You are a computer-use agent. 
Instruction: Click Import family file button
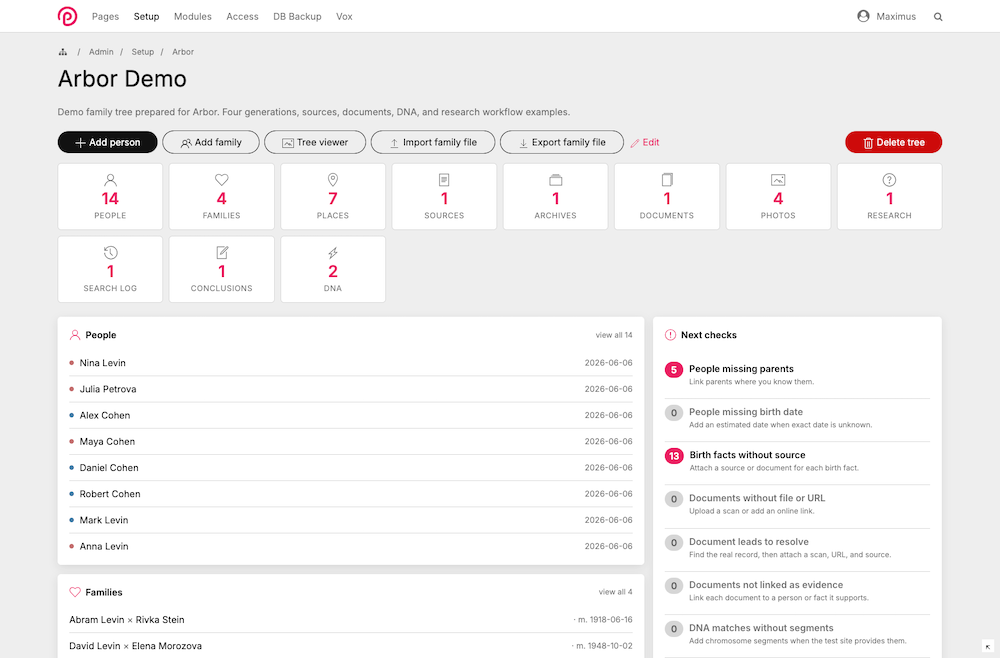433,142
